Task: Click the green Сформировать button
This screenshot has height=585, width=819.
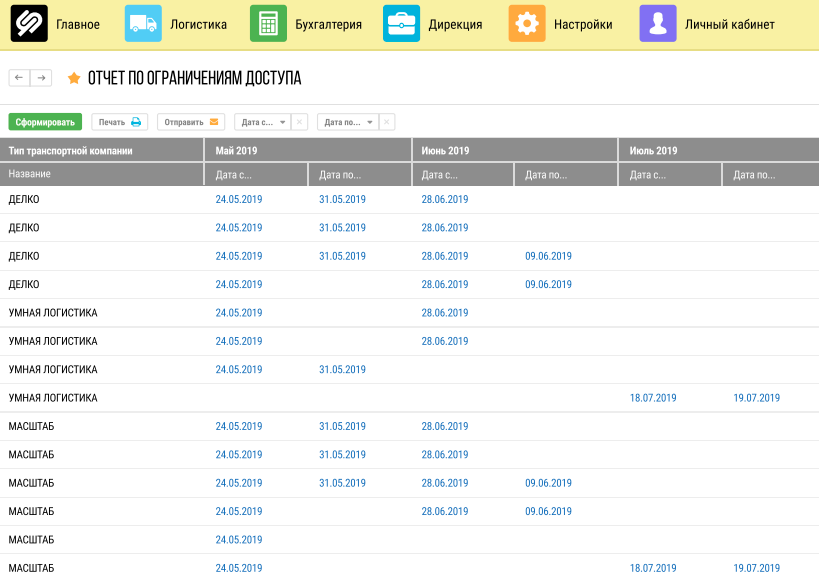Action: pyautogui.click(x=45, y=122)
